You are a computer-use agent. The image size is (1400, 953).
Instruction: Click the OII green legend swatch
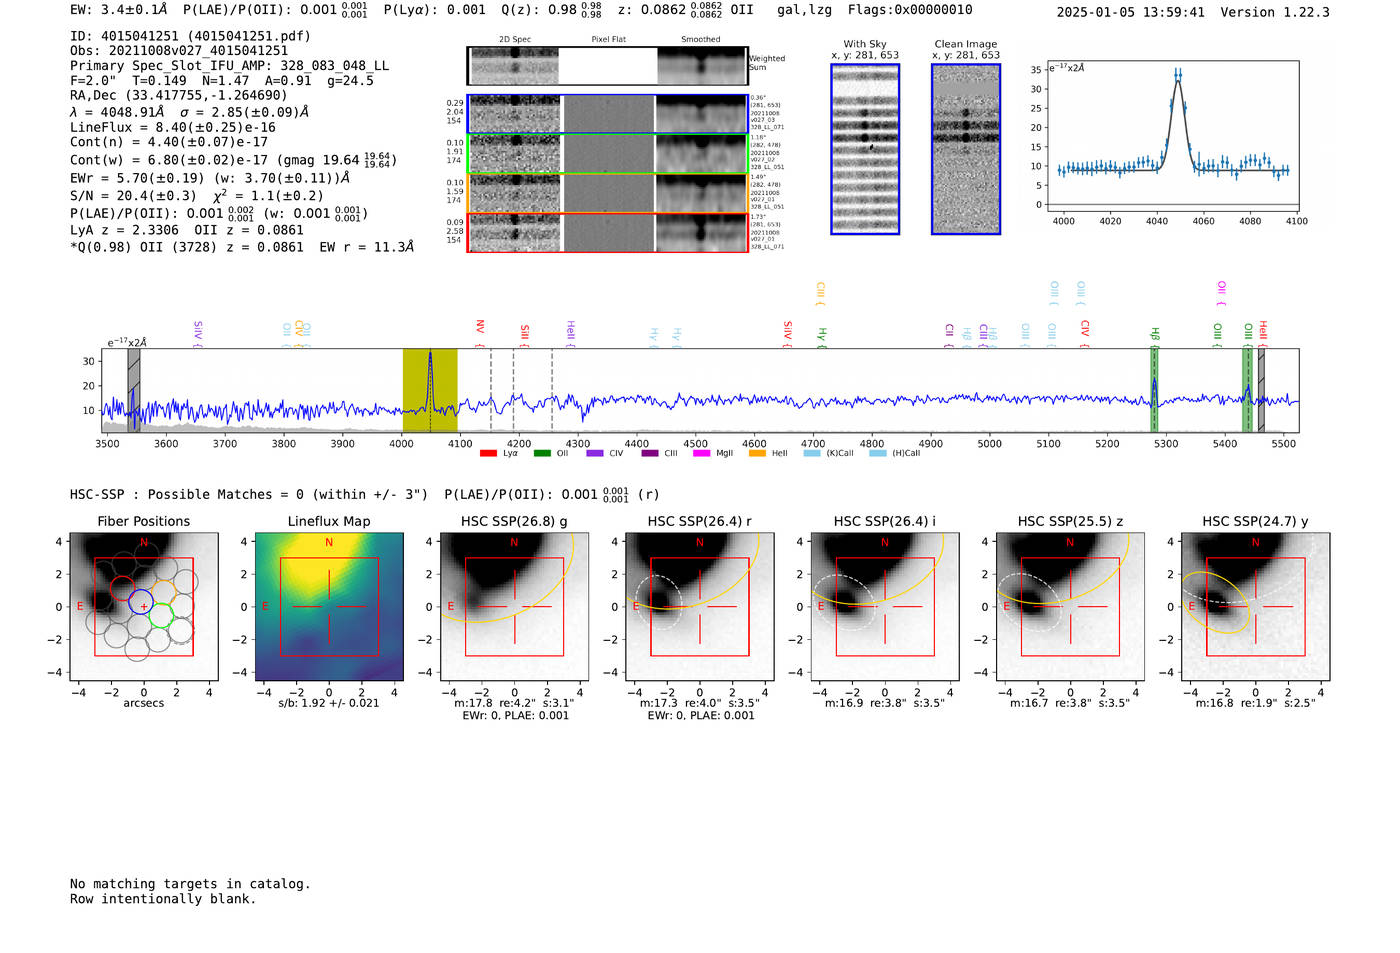tap(542, 453)
